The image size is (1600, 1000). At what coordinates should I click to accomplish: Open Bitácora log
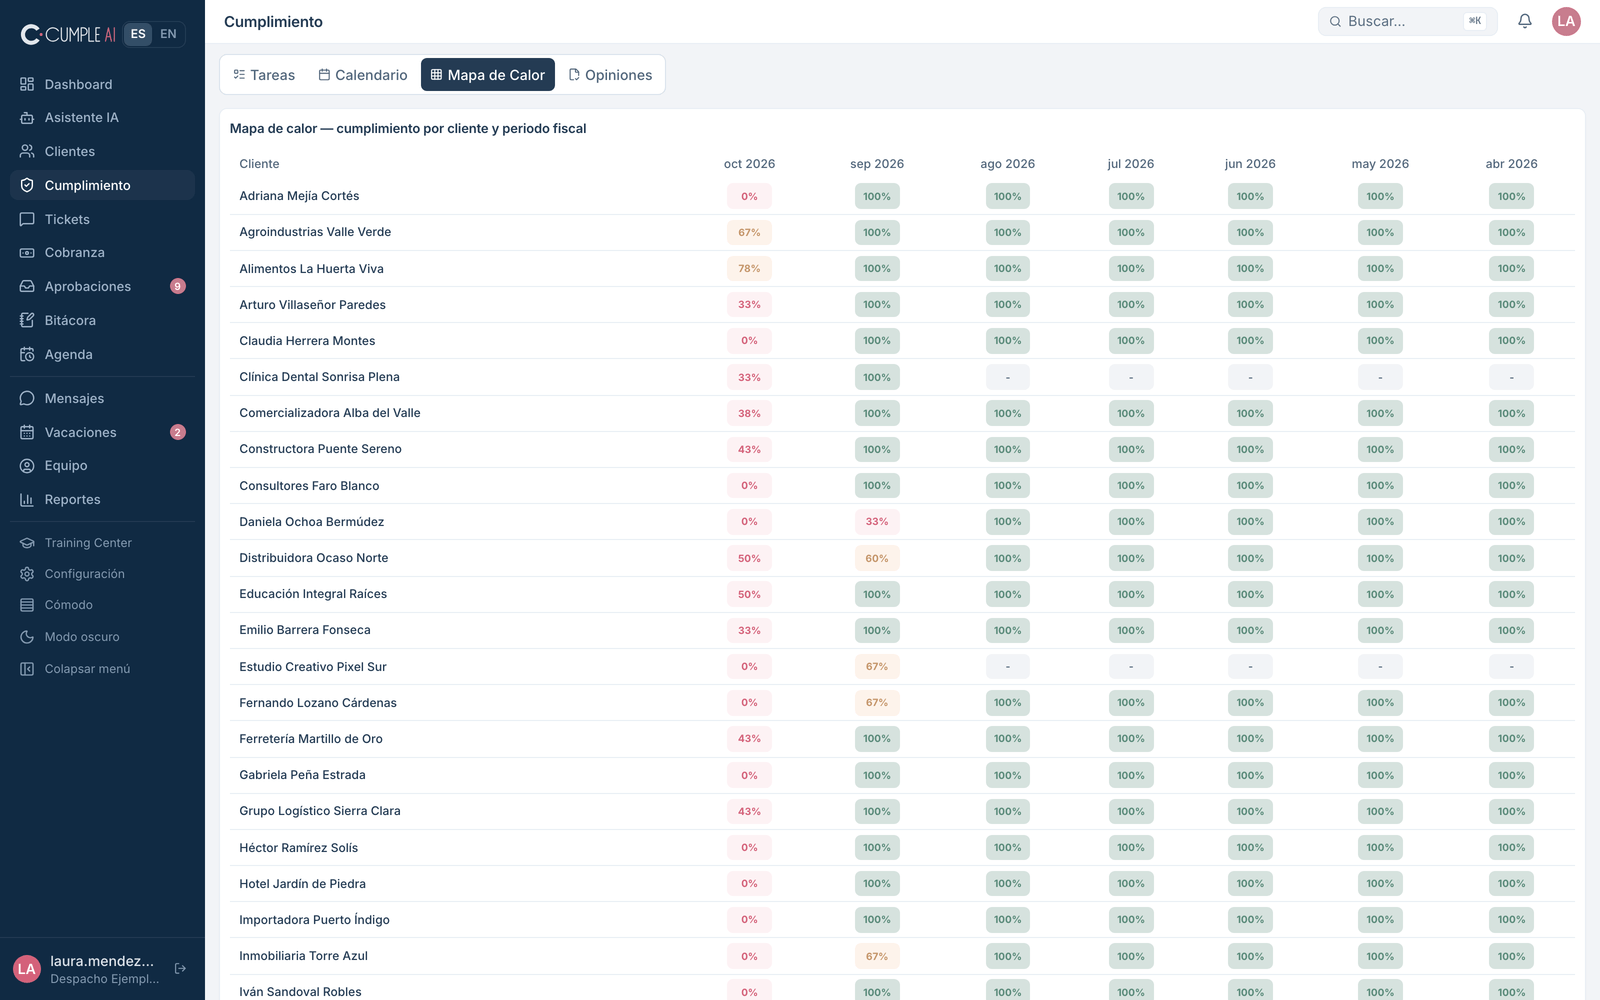pos(102,320)
